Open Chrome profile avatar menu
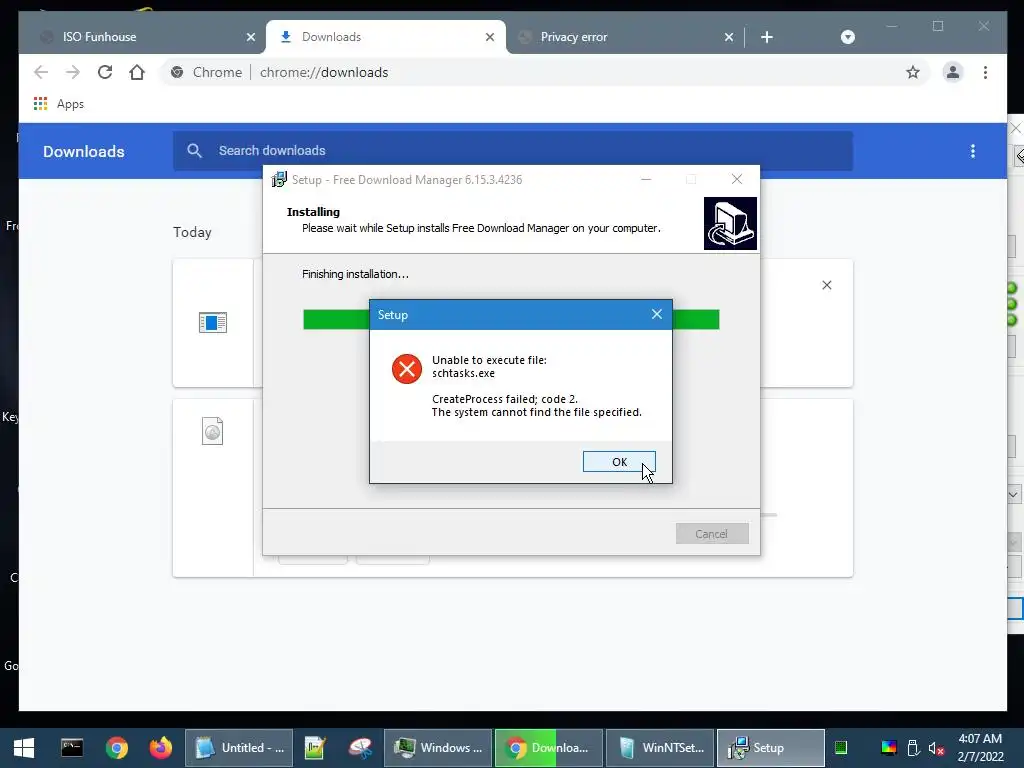 [x=953, y=72]
